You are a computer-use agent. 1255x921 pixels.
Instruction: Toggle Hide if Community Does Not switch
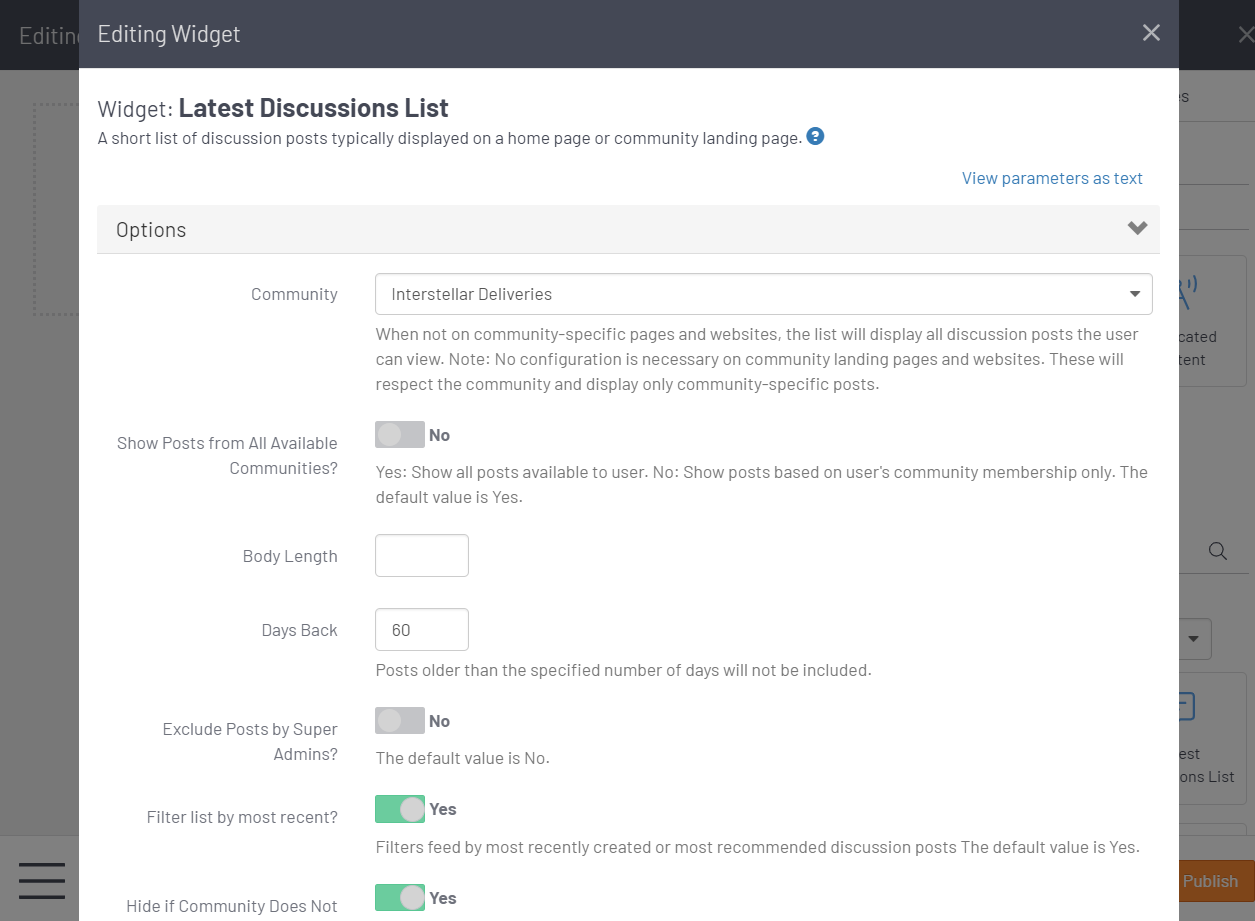click(400, 898)
